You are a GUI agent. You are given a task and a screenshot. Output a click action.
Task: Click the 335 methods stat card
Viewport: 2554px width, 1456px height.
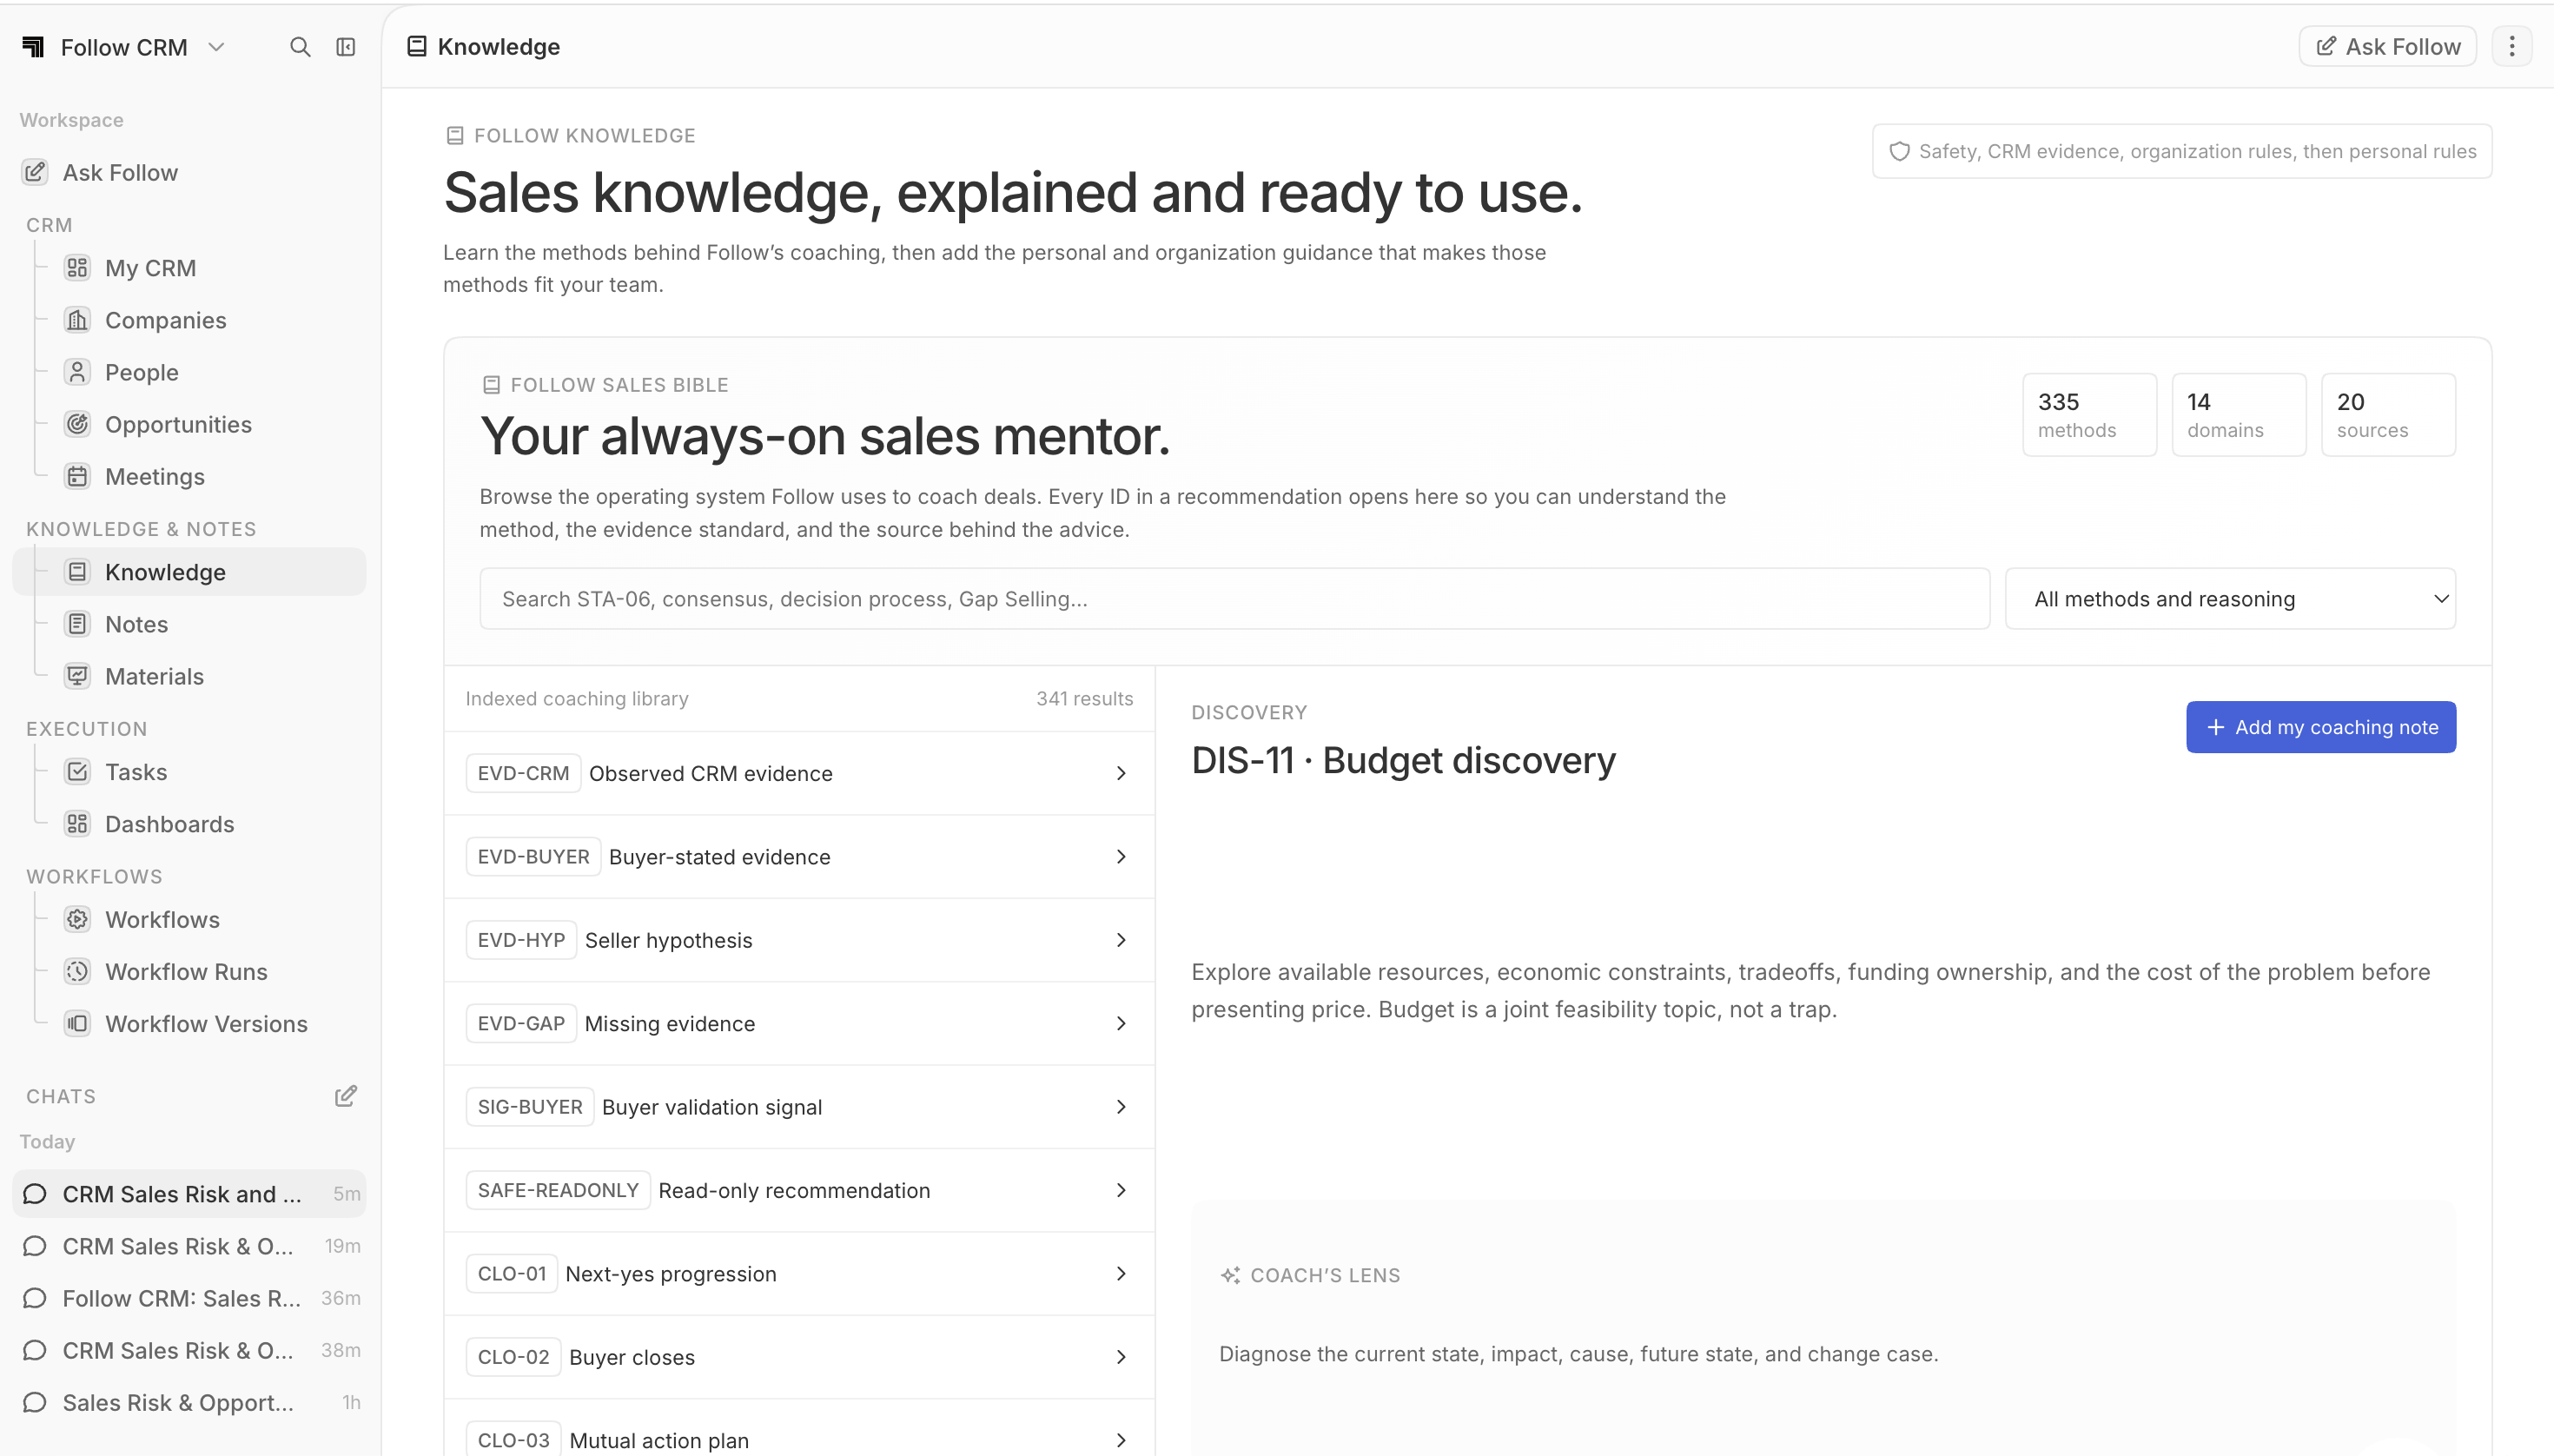[x=2089, y=415]
